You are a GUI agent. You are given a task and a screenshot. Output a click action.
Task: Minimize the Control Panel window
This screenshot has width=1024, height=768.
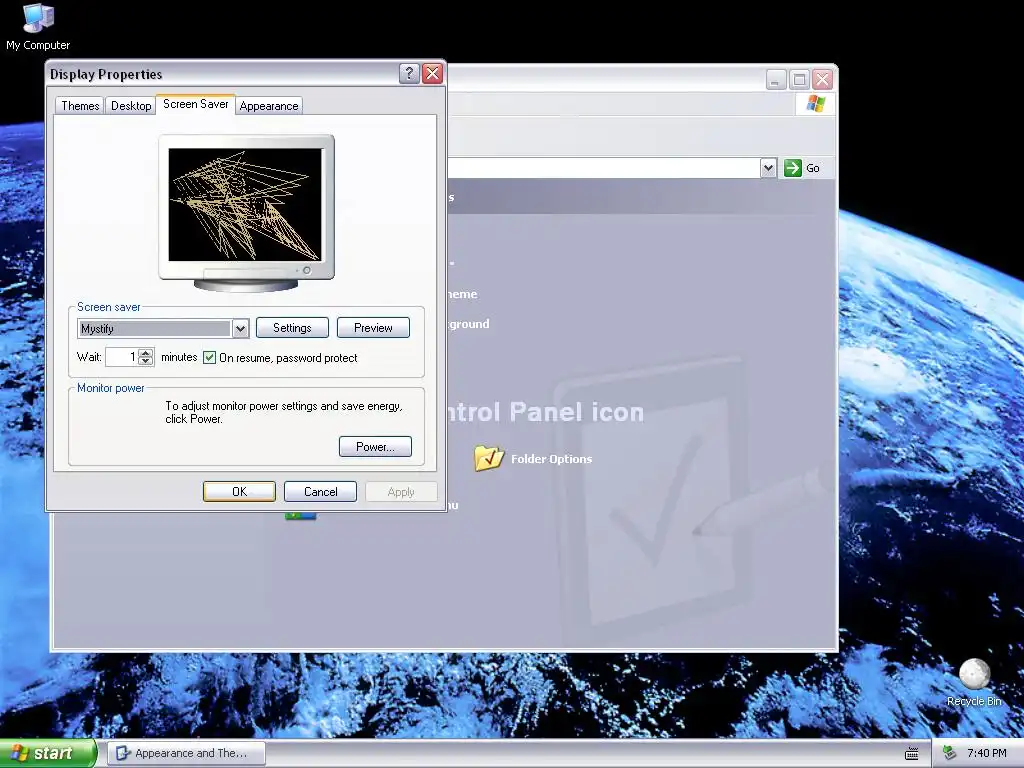point(775,80)
